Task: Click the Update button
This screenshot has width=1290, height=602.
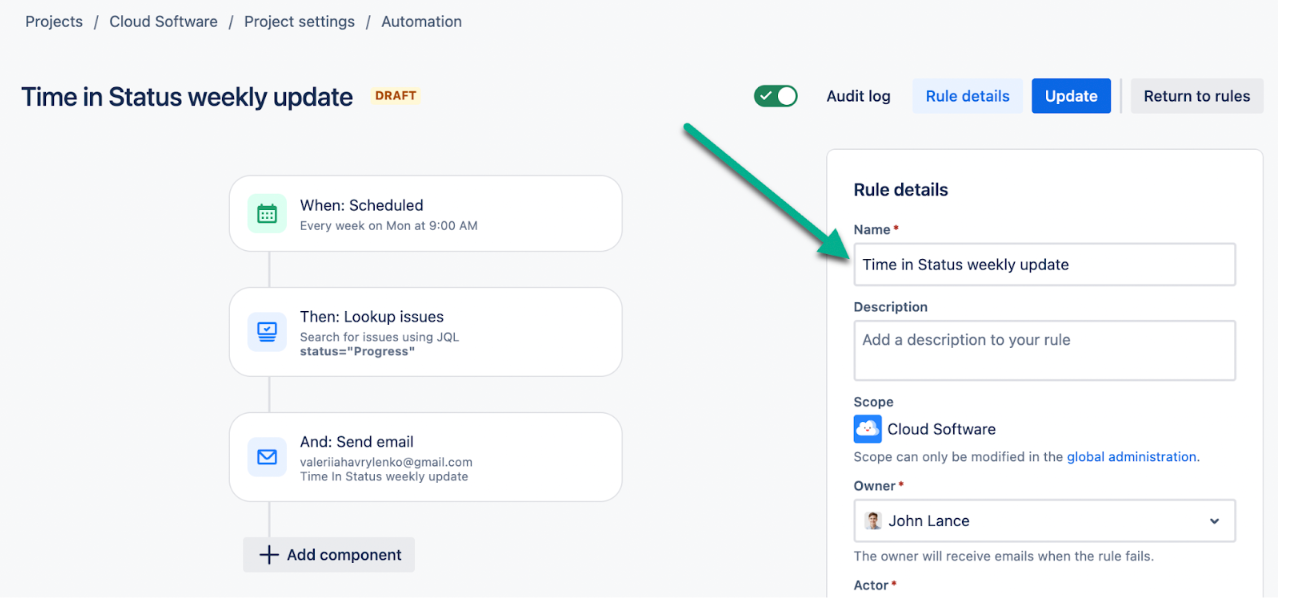Action: pos(1071,96)
